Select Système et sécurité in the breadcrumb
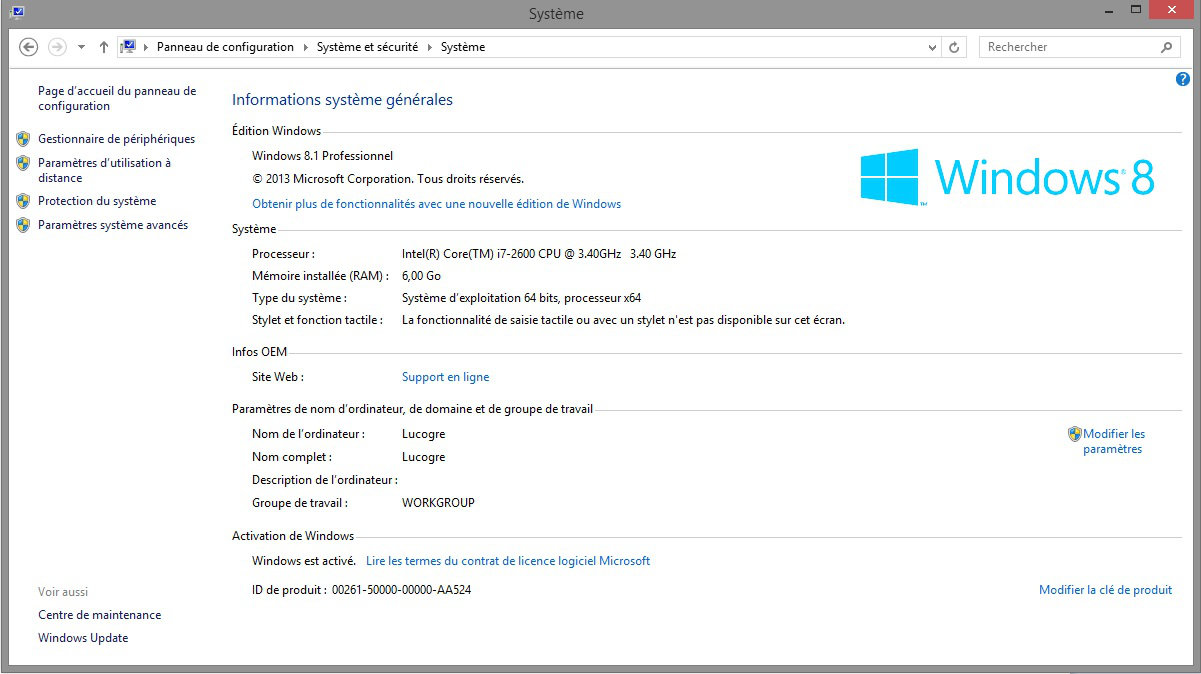The width and height of the screenshot is (1201, 674). click(368, 47)
